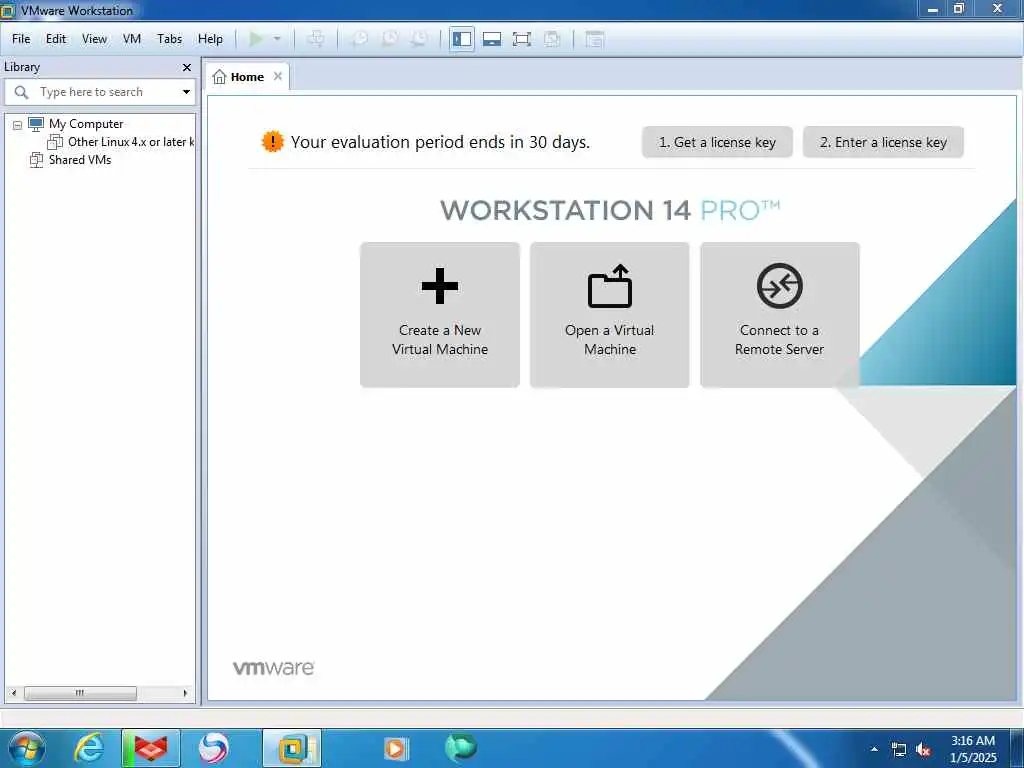Viewport: 1024px width, 768px height.
Task: Open the VM menu
Action: click(132, 39)
